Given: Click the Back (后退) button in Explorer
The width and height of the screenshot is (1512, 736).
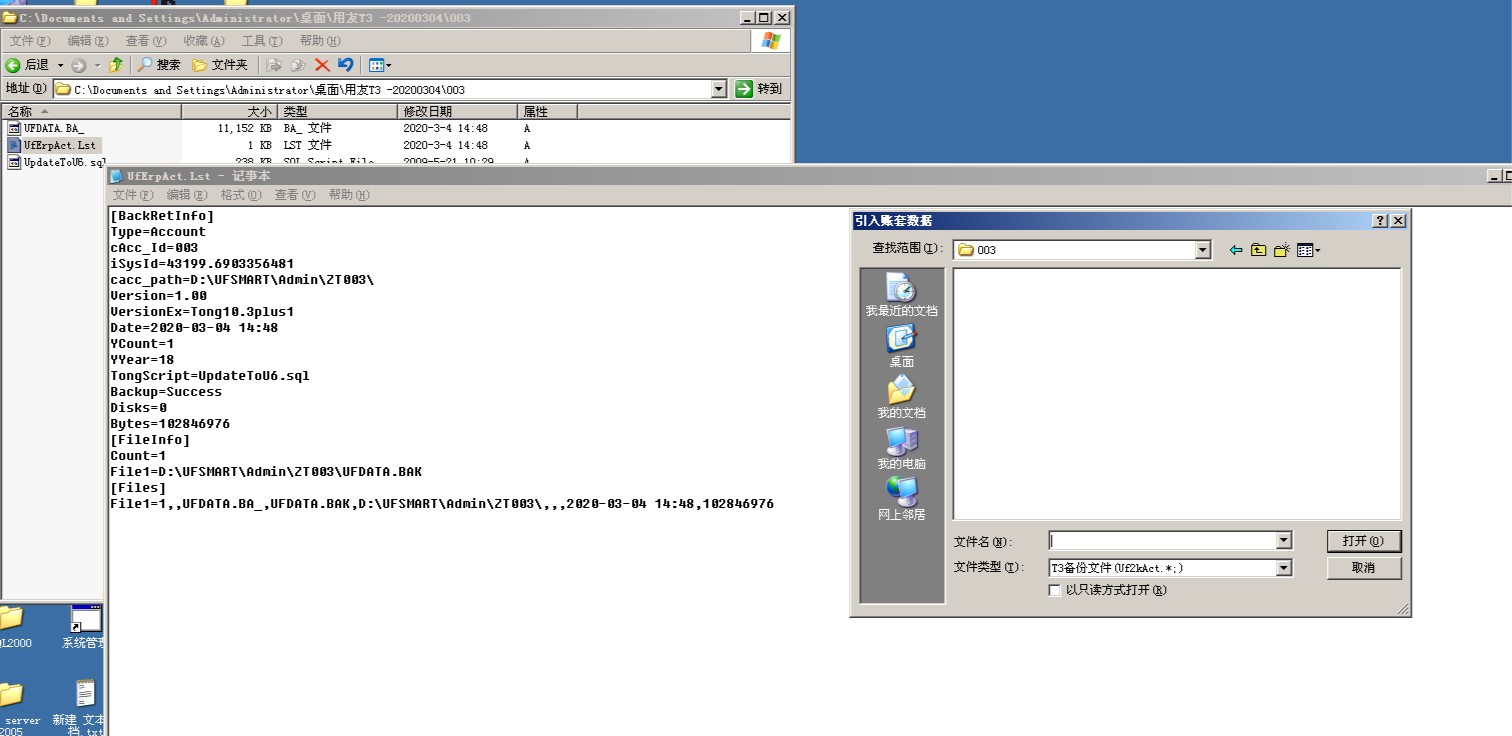Looking at the screenshot, I should tap(27, 65).
